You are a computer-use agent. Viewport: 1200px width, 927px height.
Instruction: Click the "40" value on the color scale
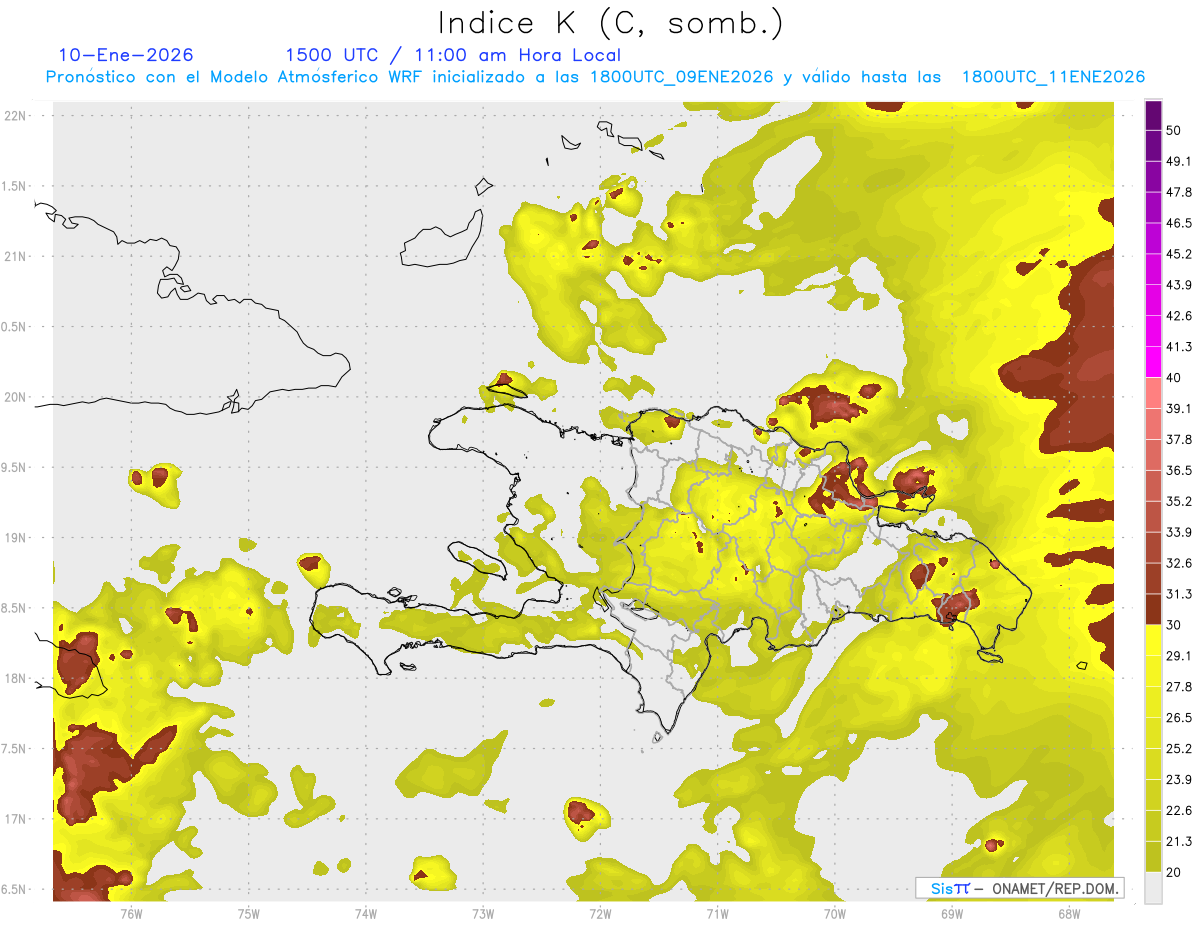pos(1173,378)
